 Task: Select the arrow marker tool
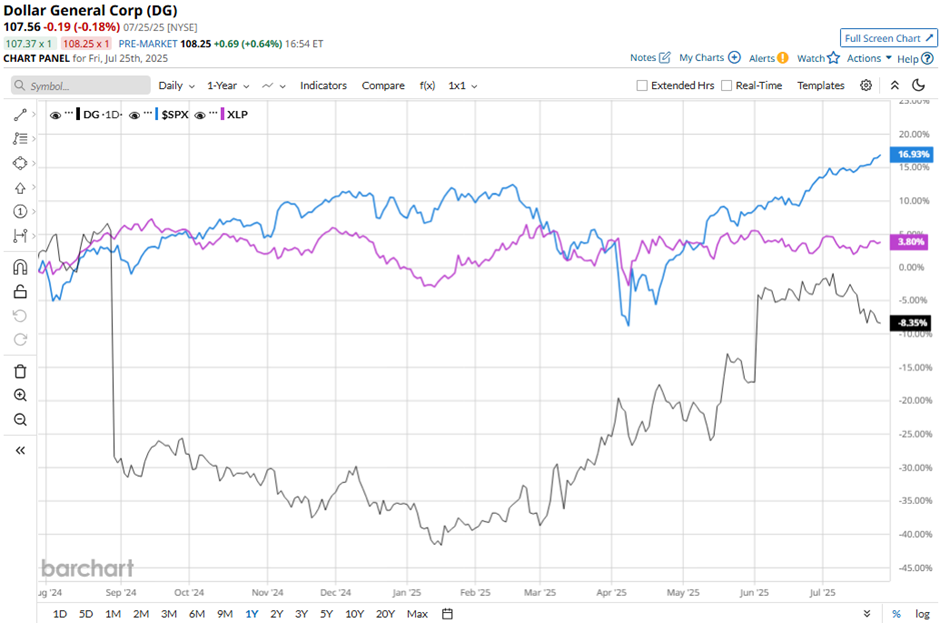coord(20,188)
